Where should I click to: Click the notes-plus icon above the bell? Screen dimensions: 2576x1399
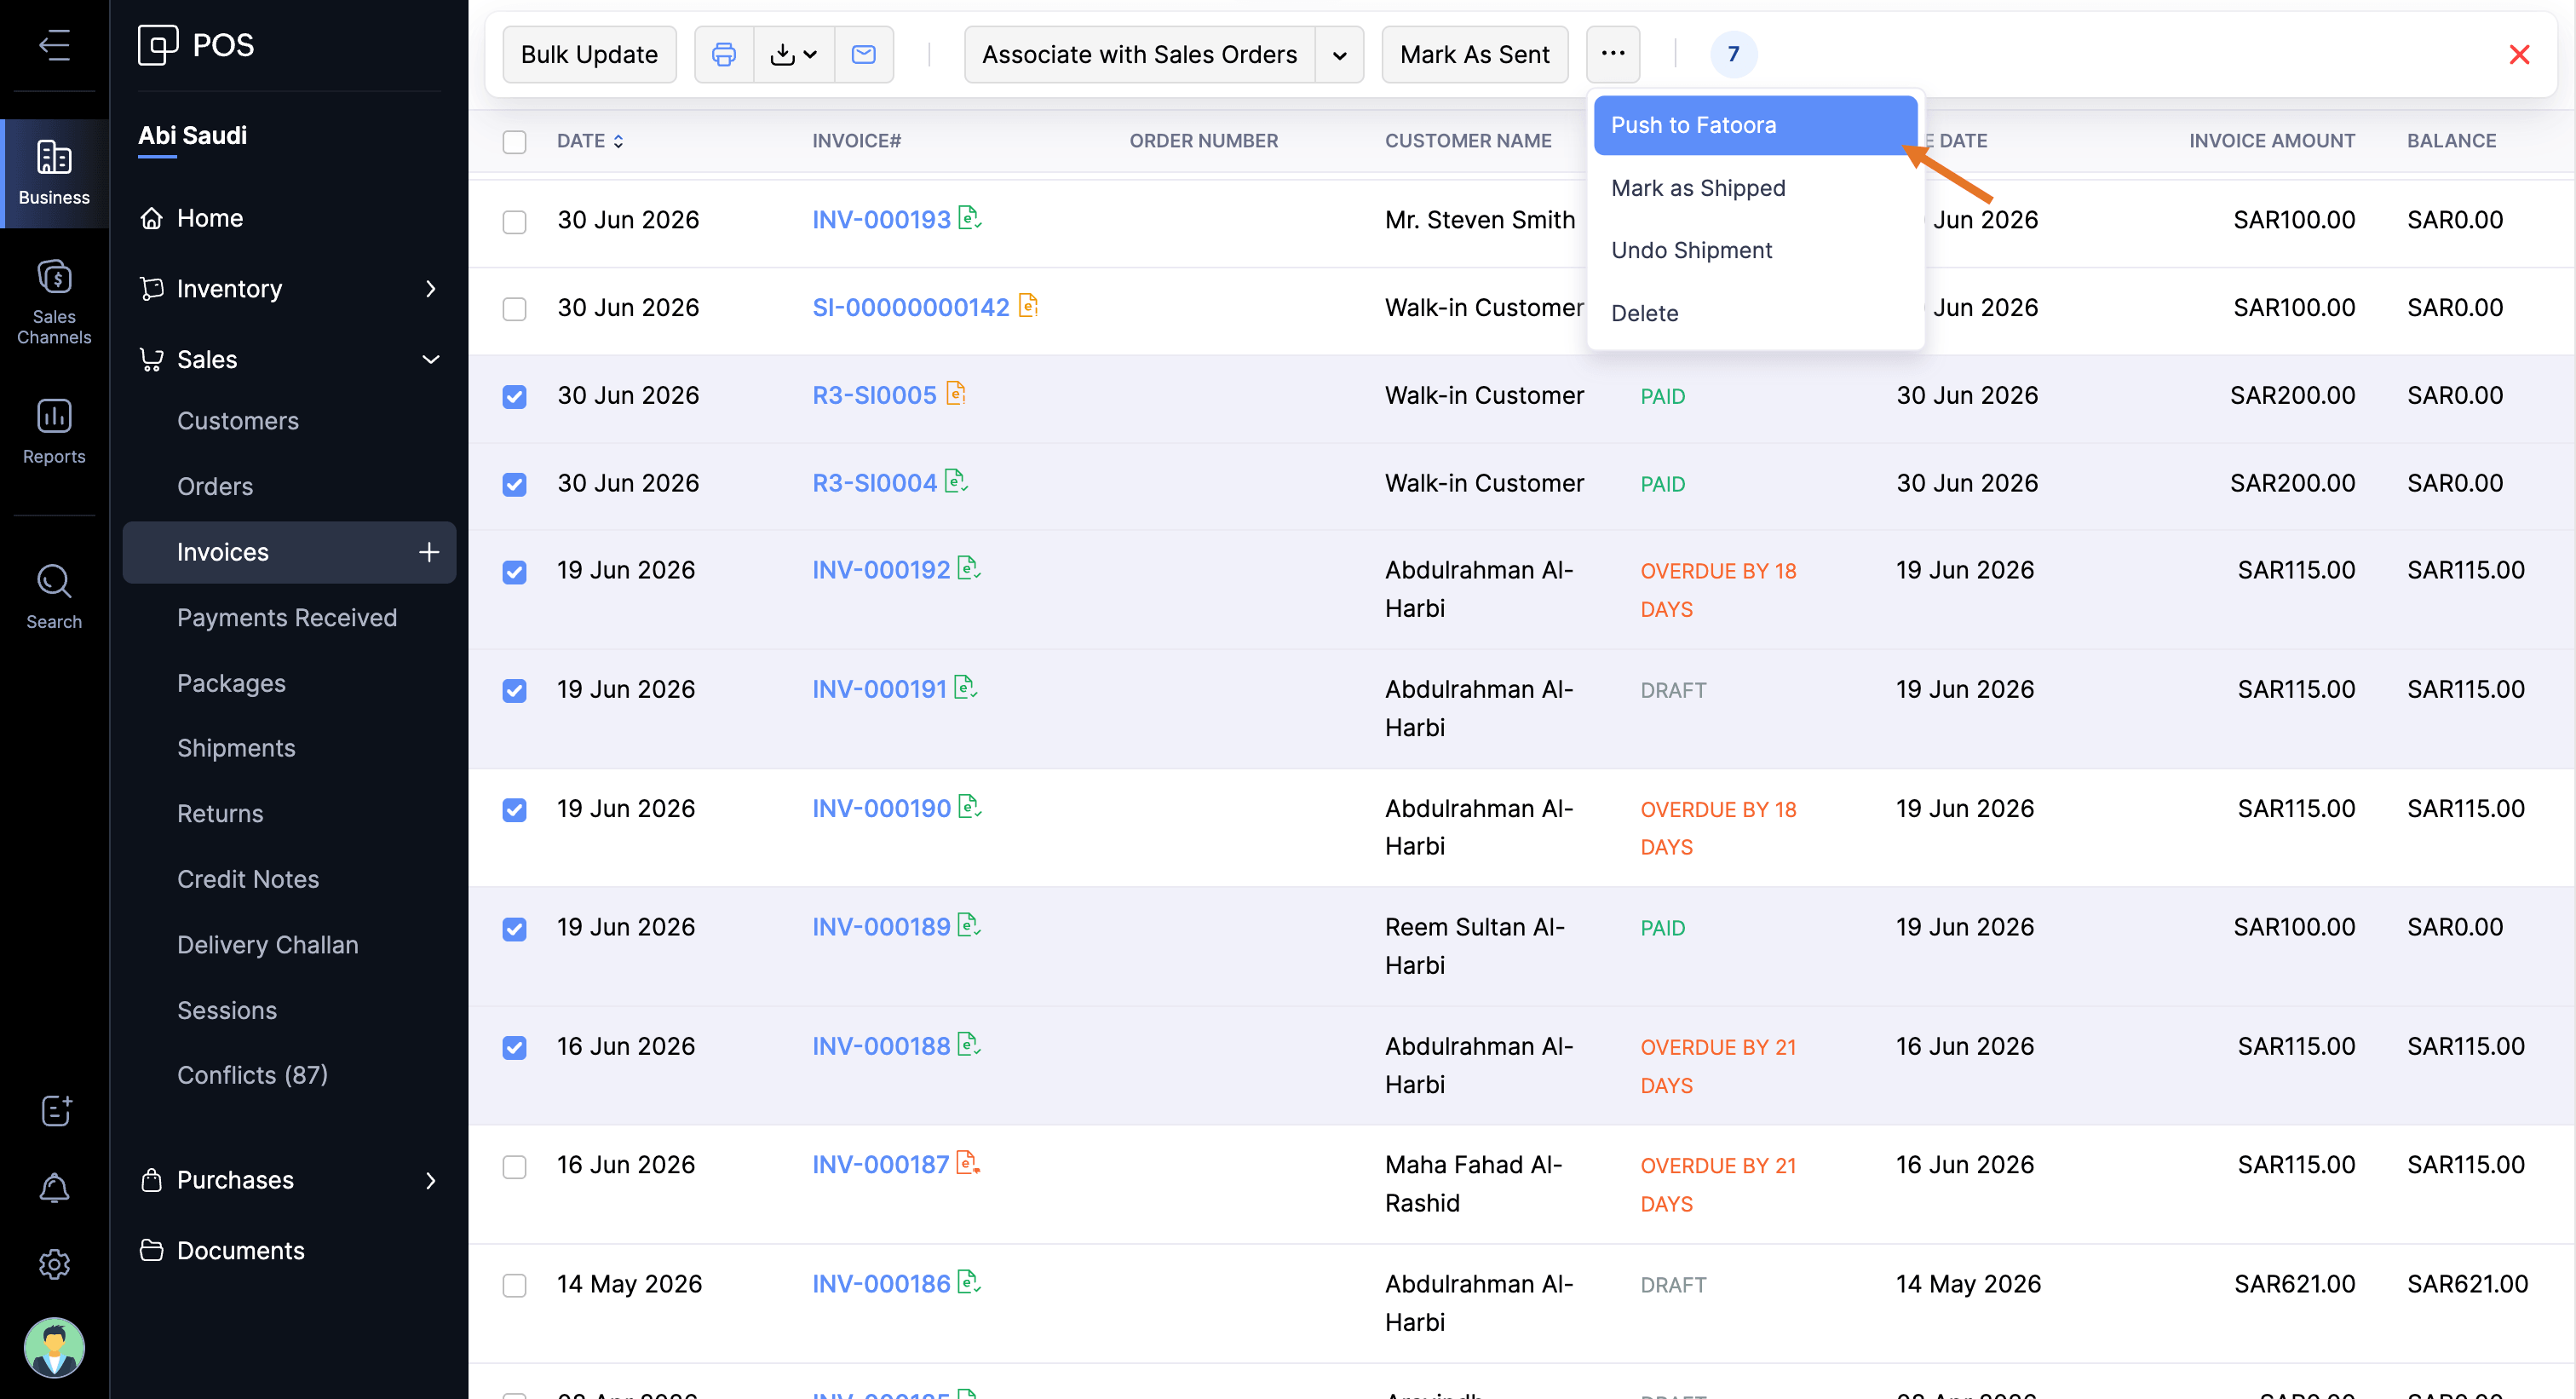pos(56,1109)
